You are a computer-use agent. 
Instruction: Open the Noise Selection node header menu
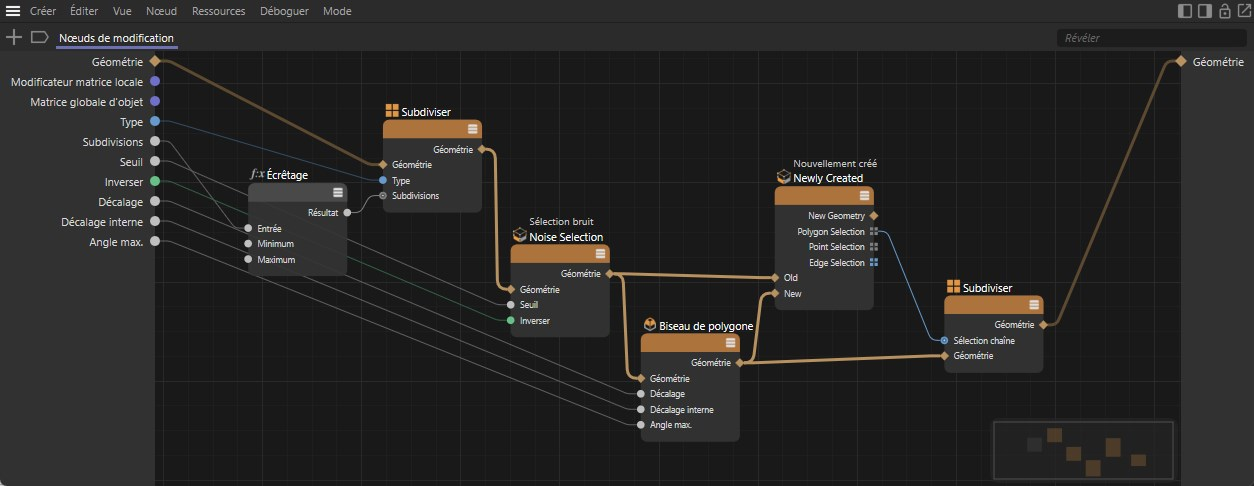600,254
